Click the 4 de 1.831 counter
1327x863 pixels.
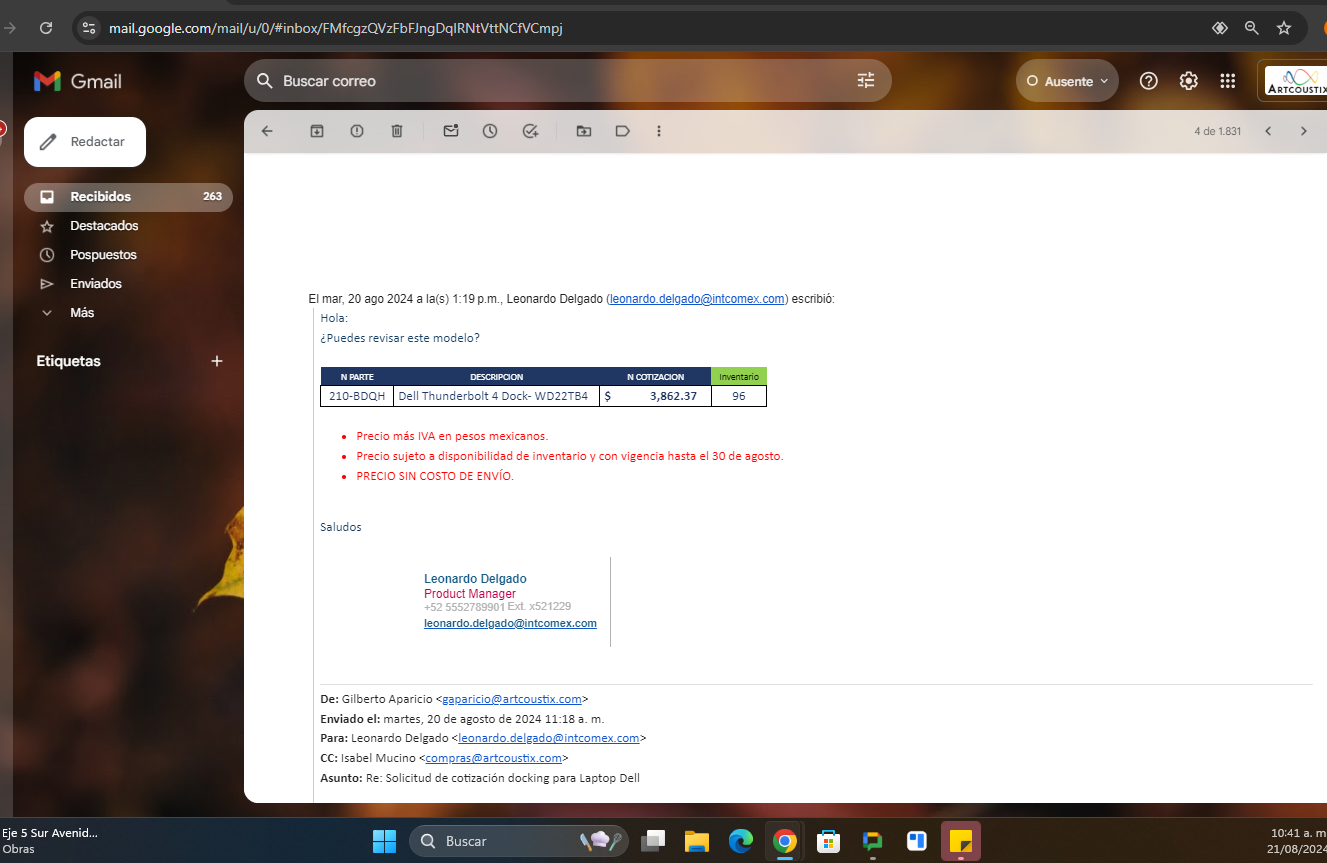1217,131
